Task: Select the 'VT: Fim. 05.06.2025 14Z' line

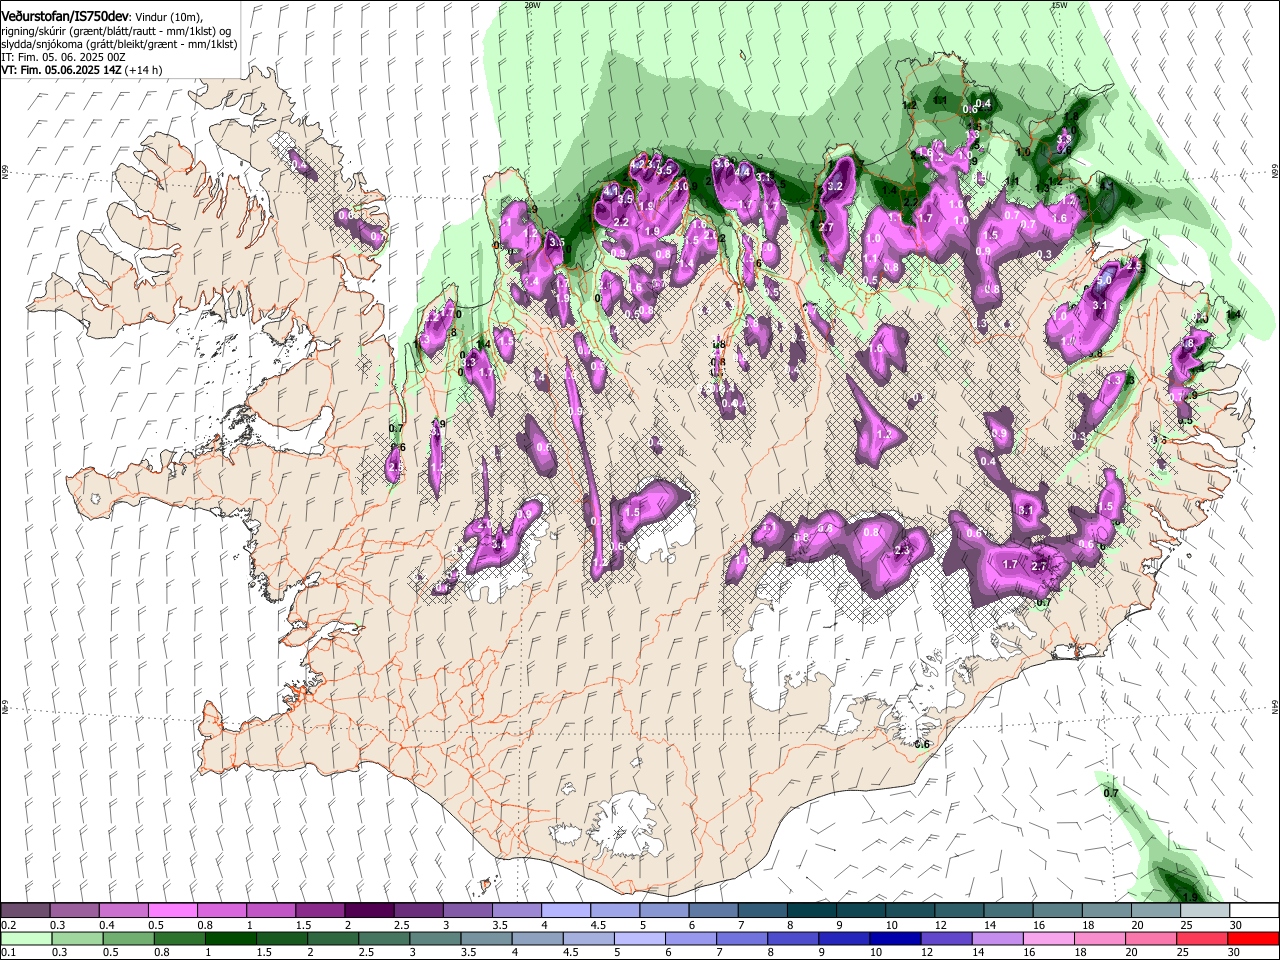Action: click(x=60, y=70)
